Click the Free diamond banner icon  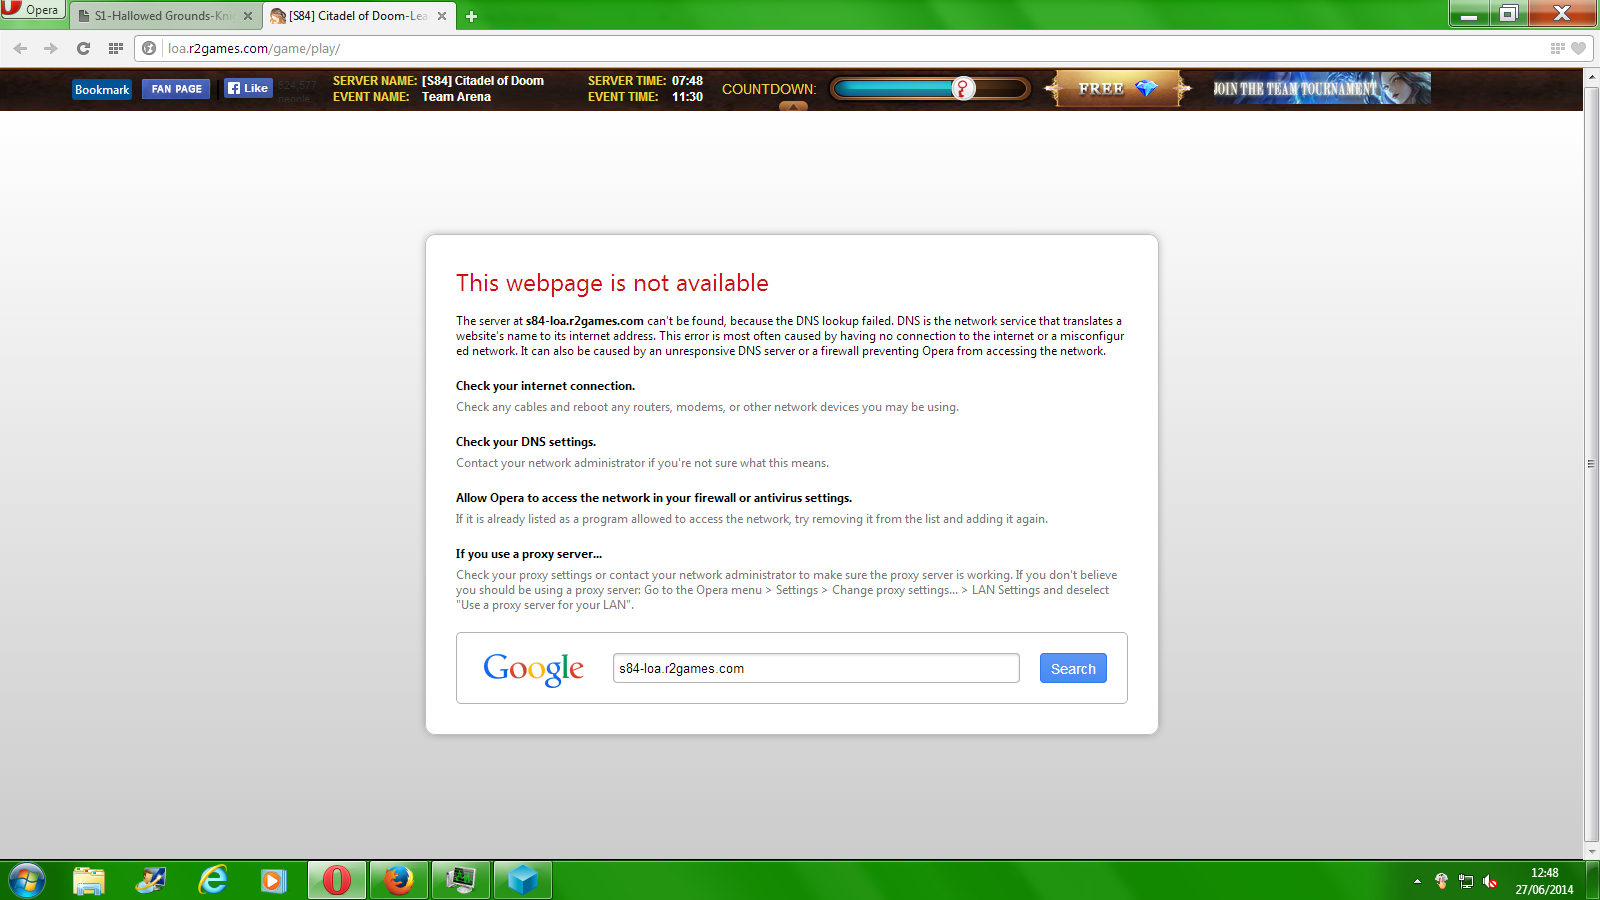pyautogui.click(x=1117, y=89)
